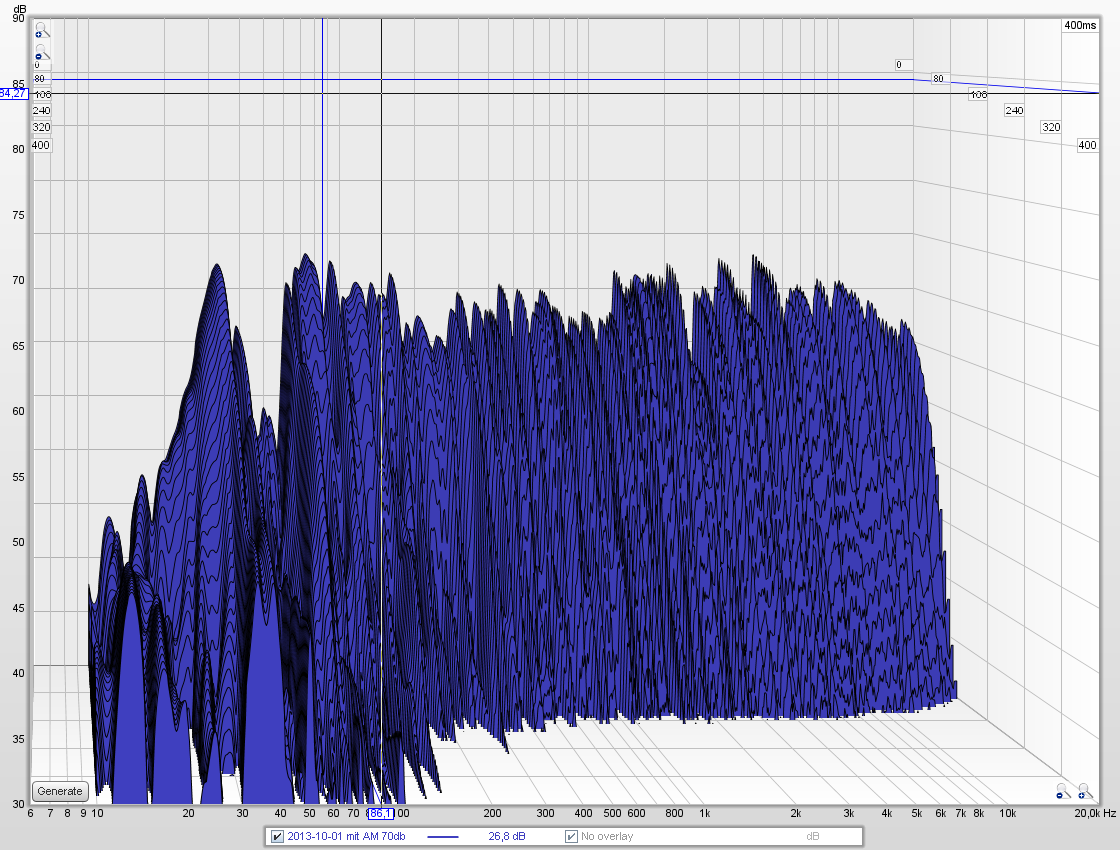
Task: Select the 320 time label on left axis
Action: point(41,127)
